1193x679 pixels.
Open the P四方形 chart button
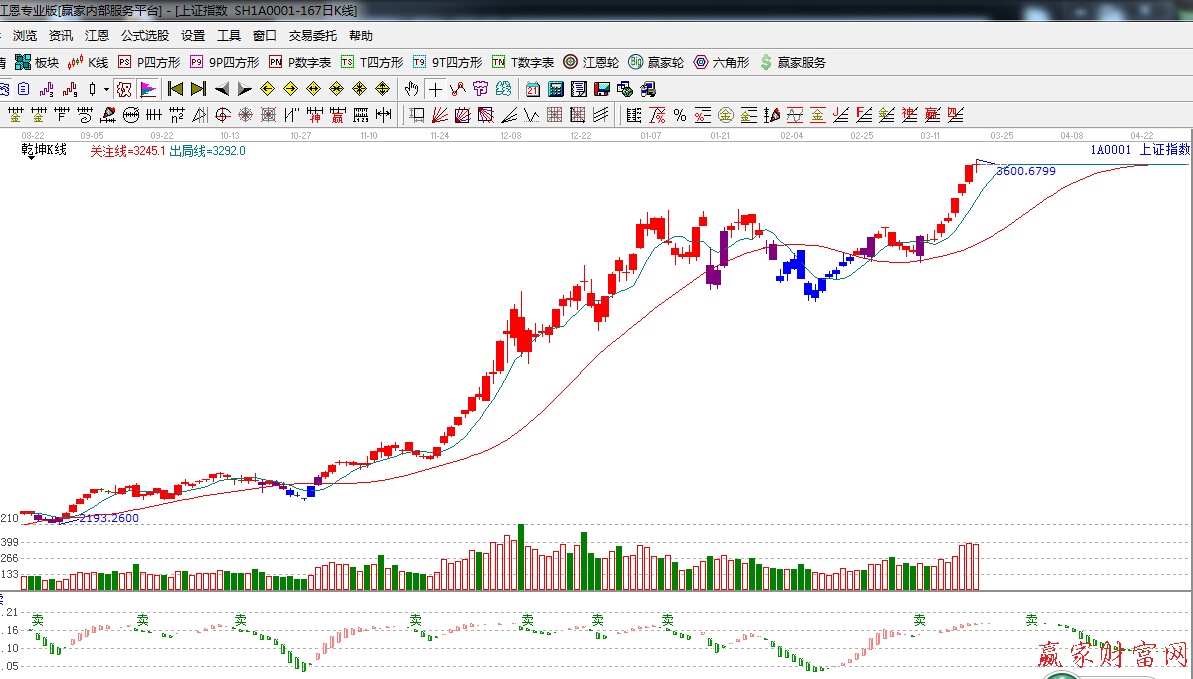tap(148, 62)
